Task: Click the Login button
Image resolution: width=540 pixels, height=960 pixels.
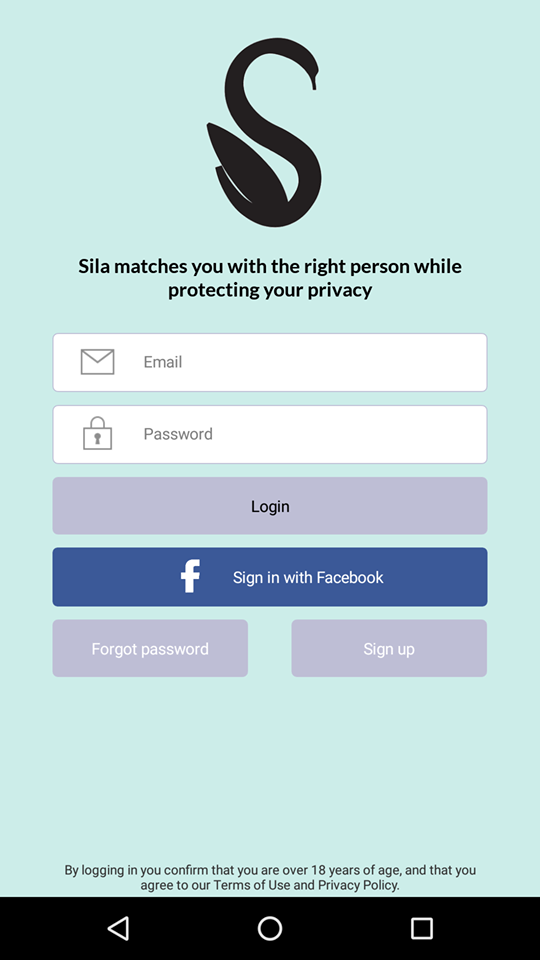Action: click(x=270, y=506)
